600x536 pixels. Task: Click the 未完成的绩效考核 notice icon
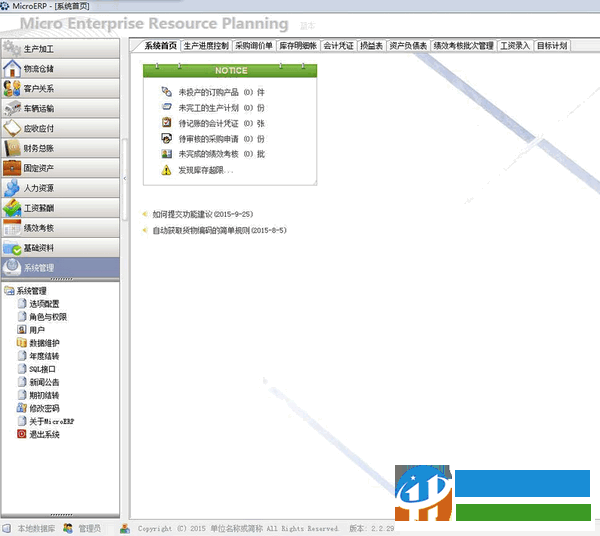point(166,154)
